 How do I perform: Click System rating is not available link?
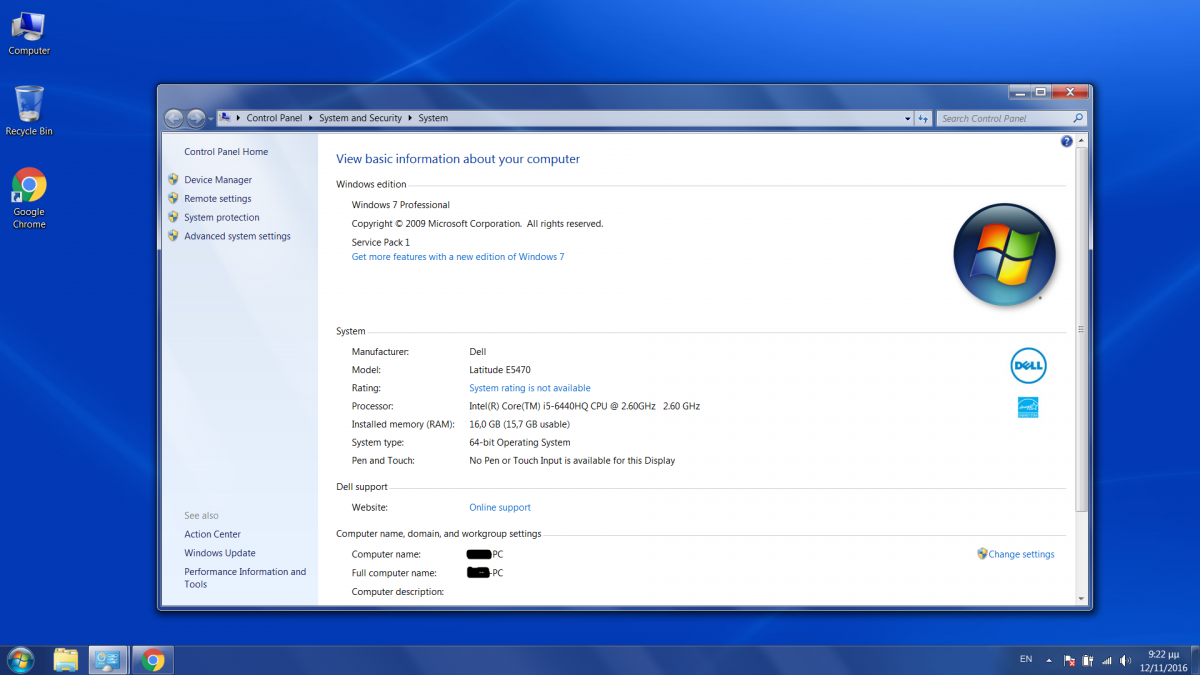530,388
